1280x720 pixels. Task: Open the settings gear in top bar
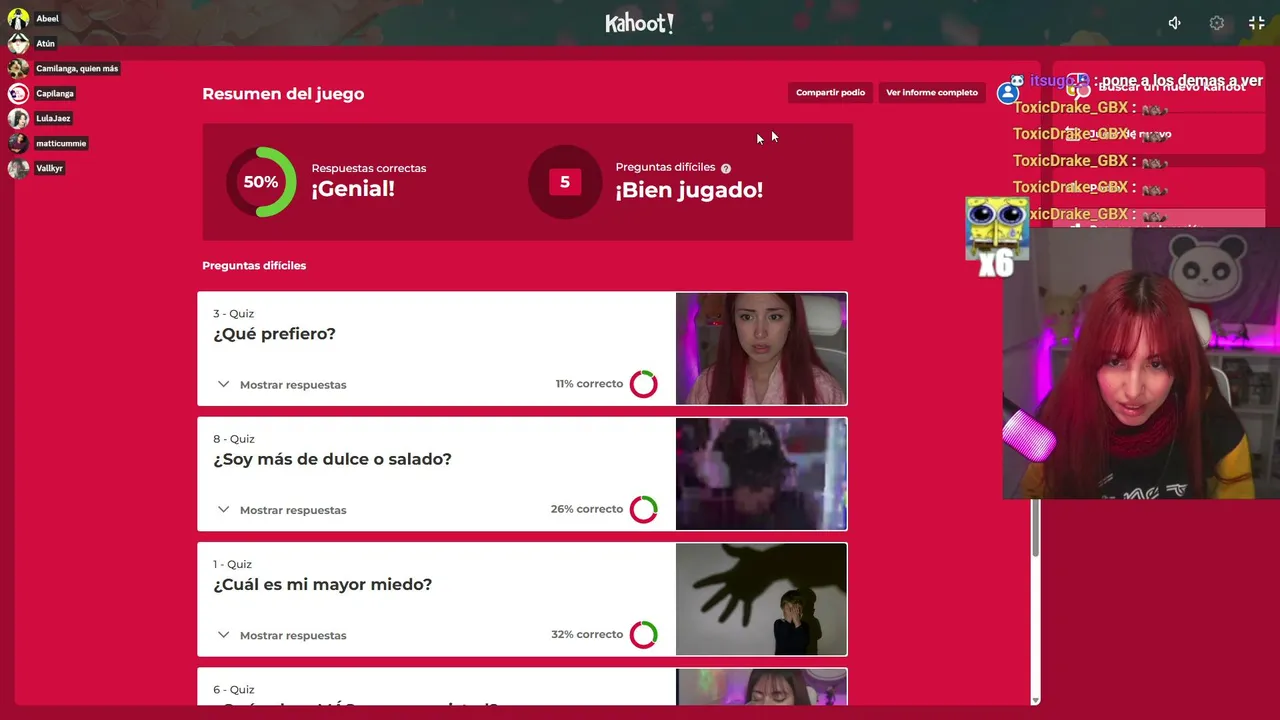point(1217,23)
